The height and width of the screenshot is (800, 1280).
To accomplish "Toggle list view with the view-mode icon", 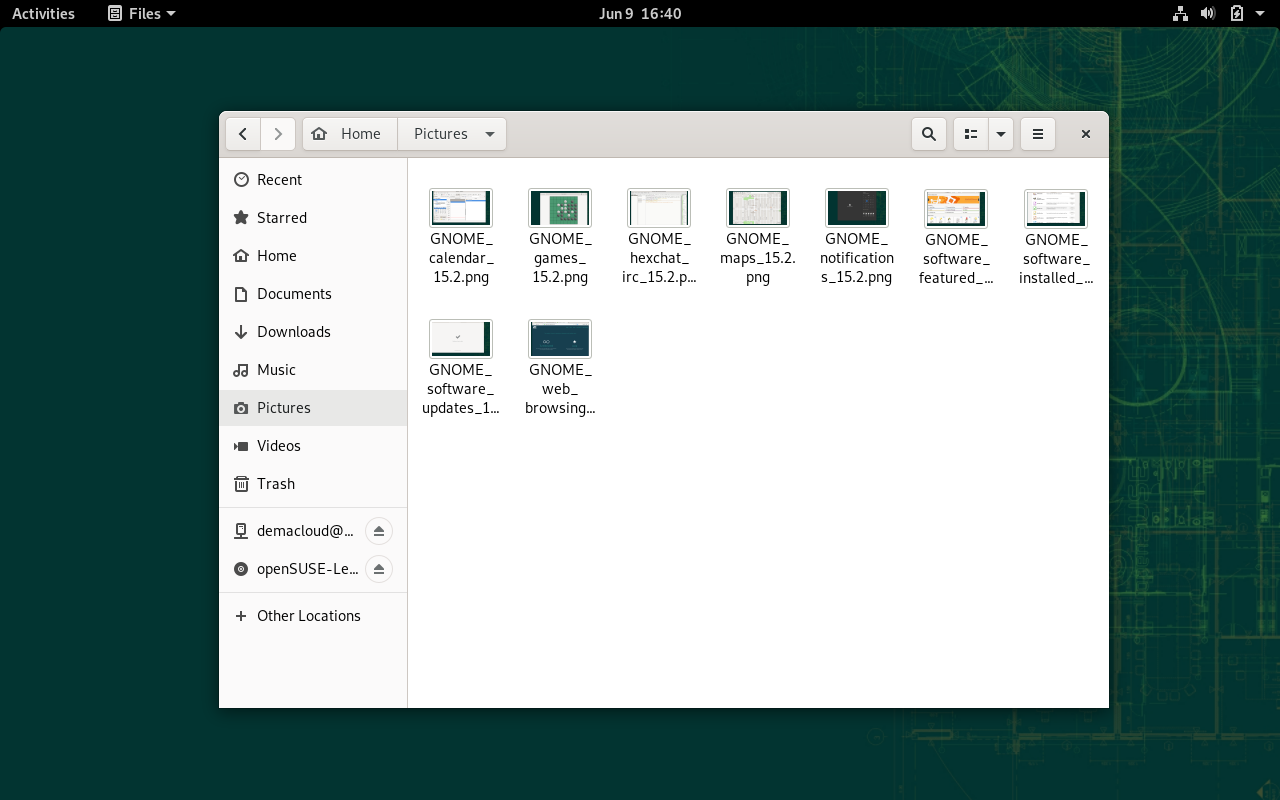I will click(971, 134).
